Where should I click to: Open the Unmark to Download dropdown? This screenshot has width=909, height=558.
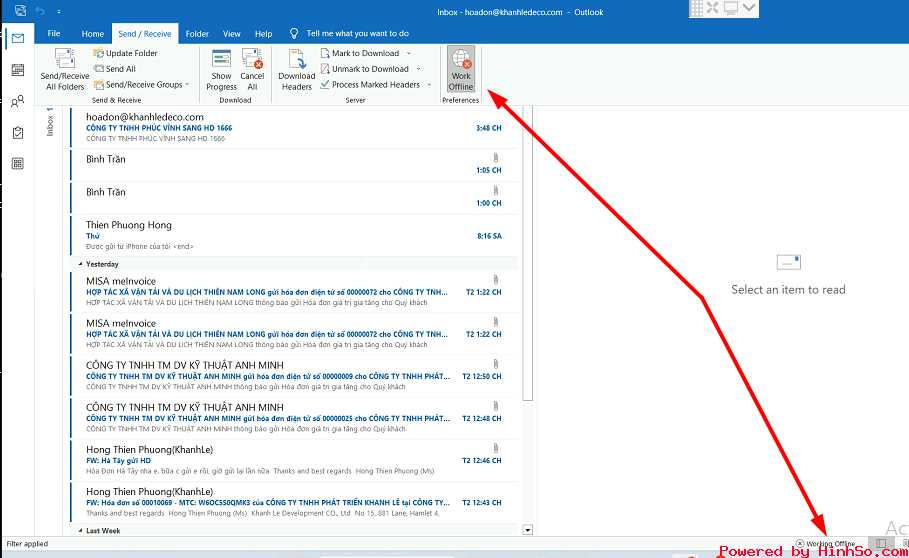click(419, 69)
